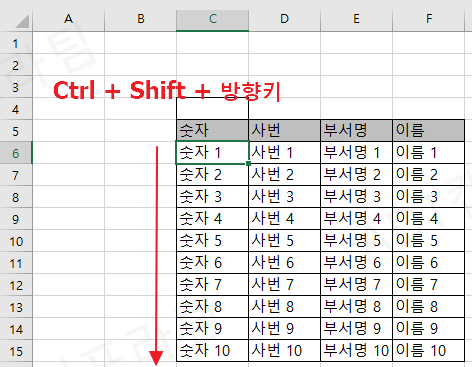472x367 pixels.
Task: Click cell containing 숫자 10
Action: pos(212,351)
